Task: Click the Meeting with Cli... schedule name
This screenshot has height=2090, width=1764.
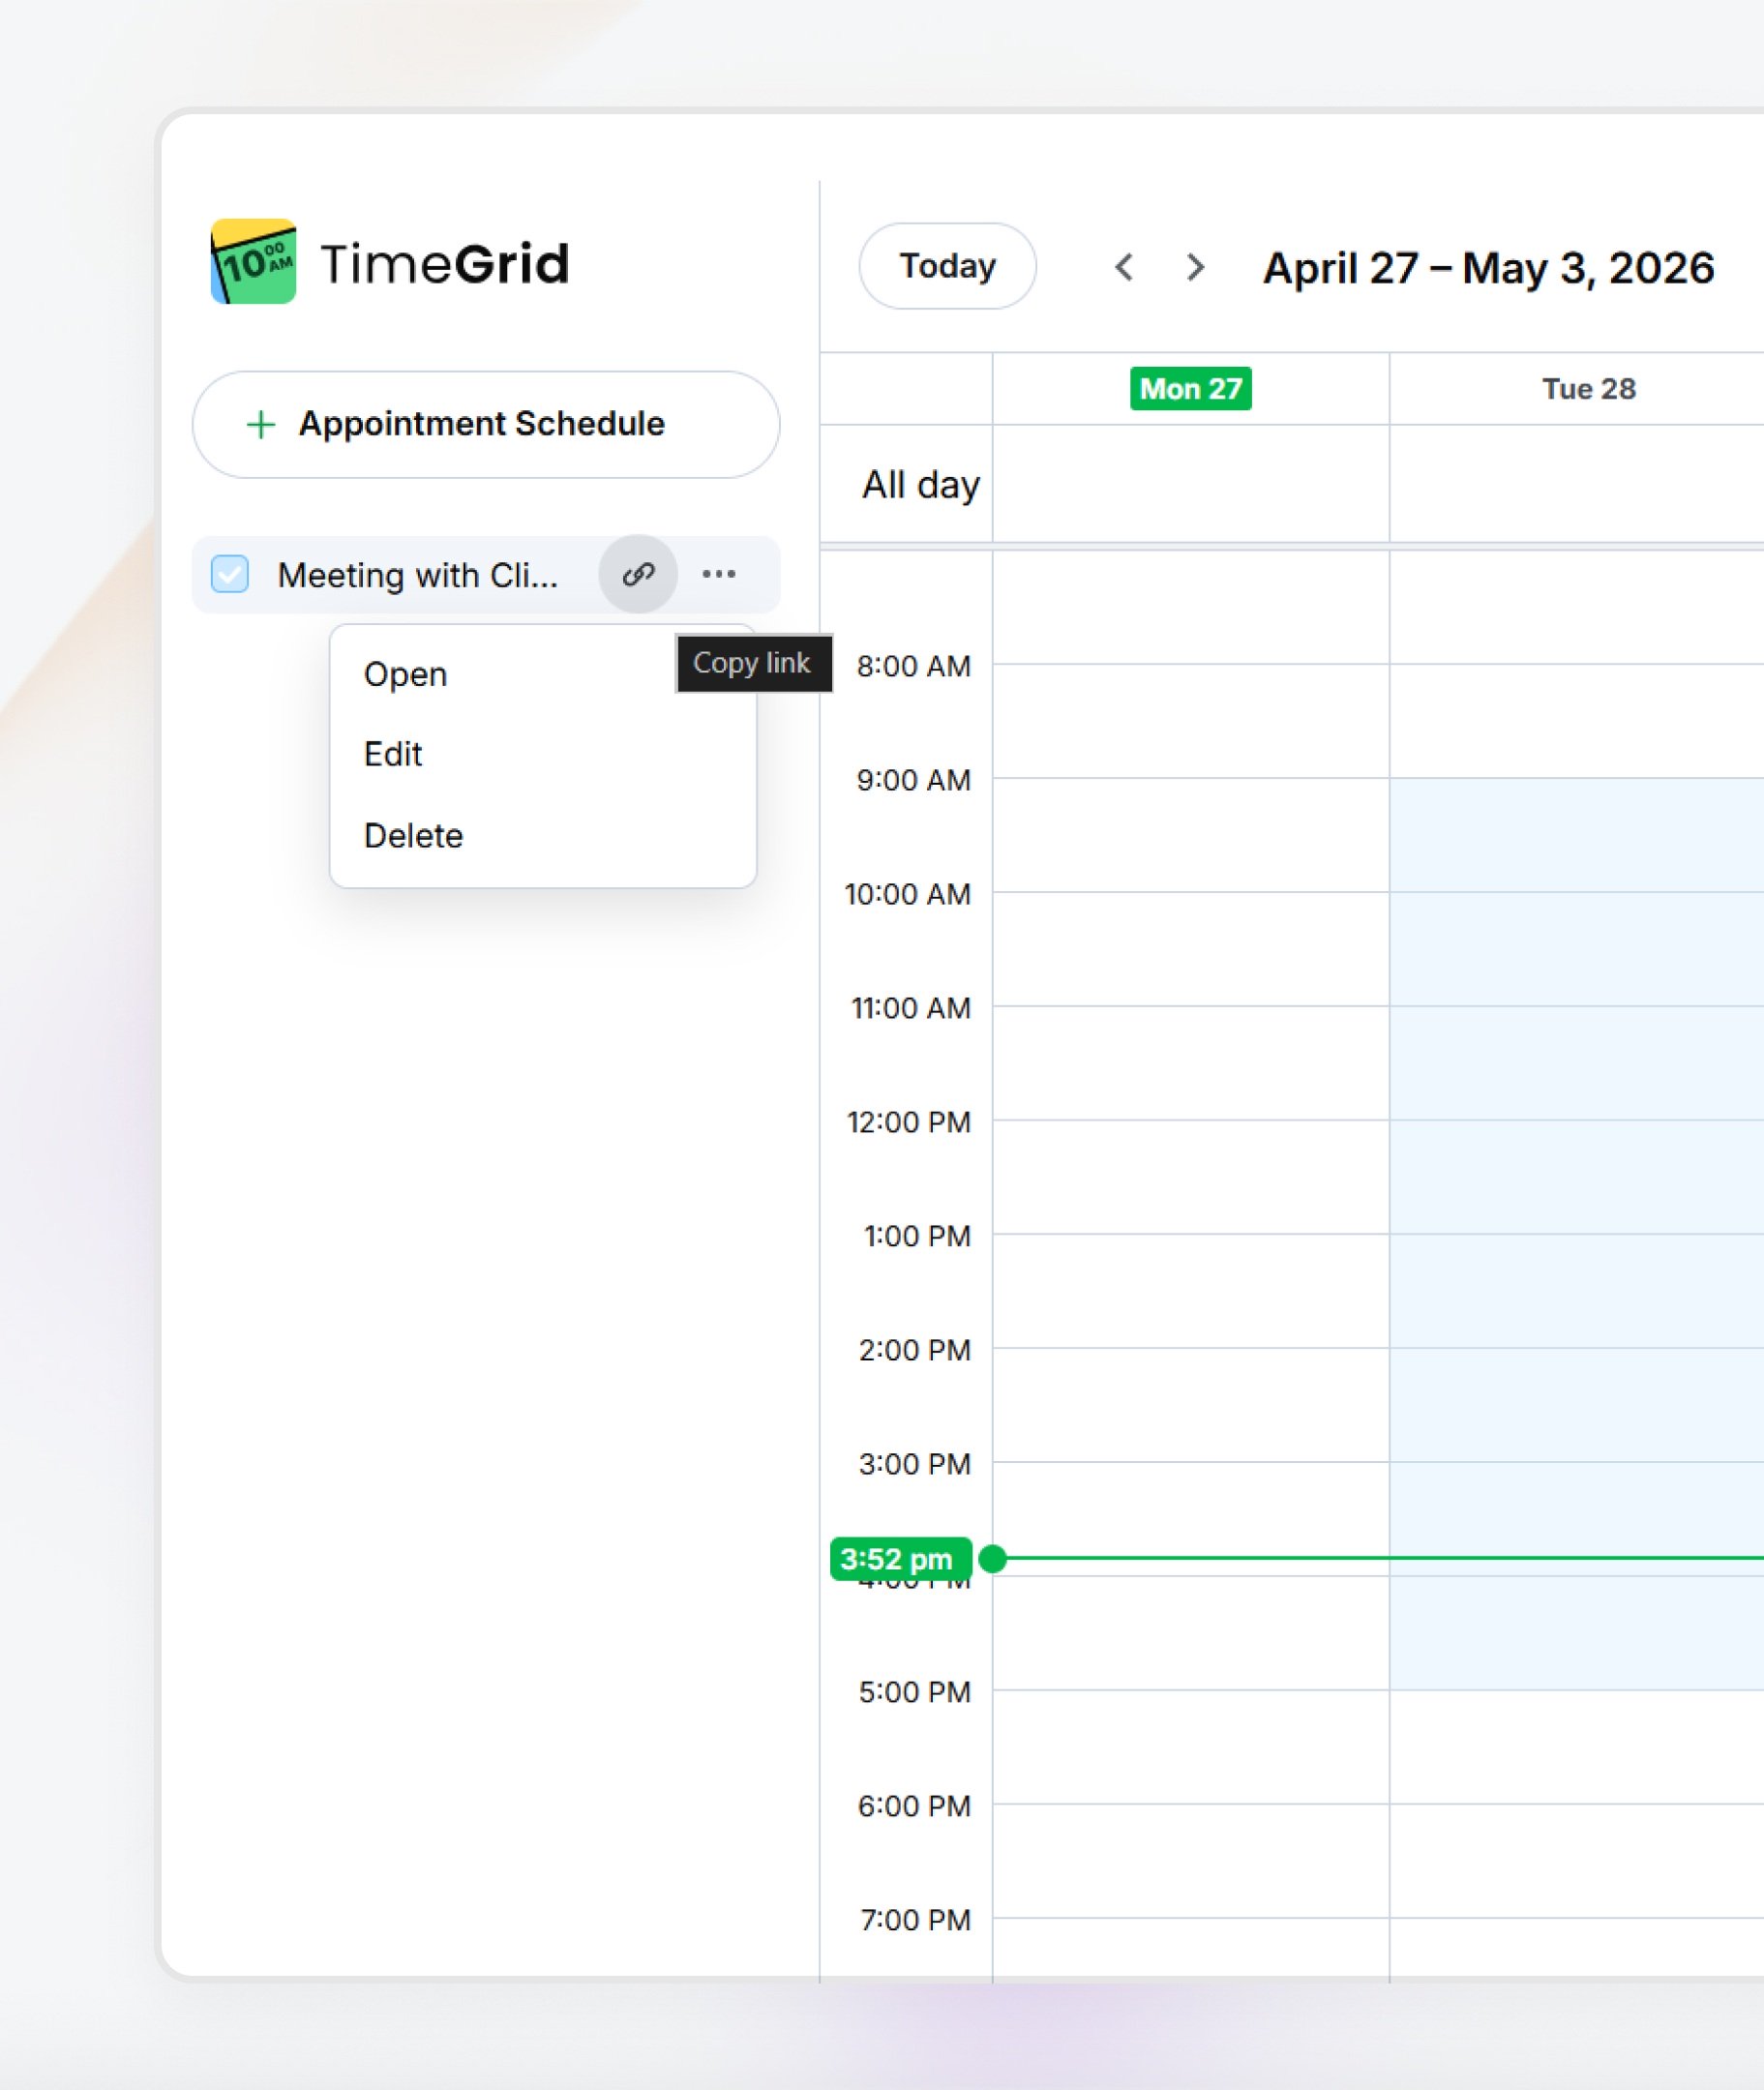Action: (417, 575)
